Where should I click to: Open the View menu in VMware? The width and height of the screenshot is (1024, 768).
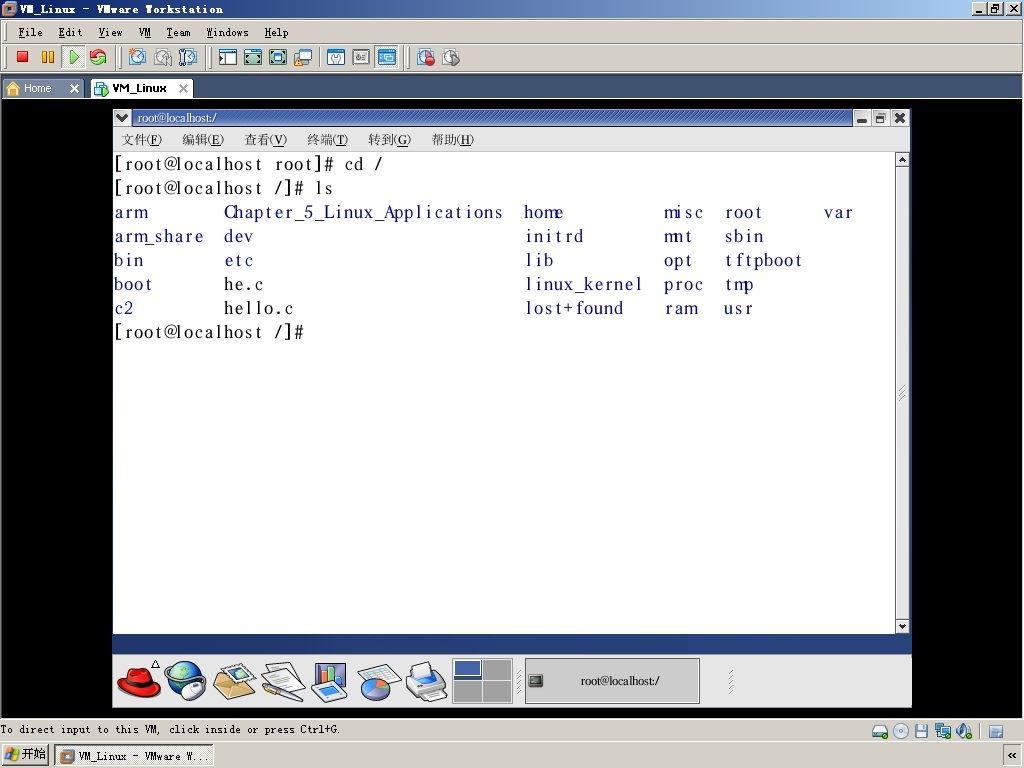tap(110, 33)
